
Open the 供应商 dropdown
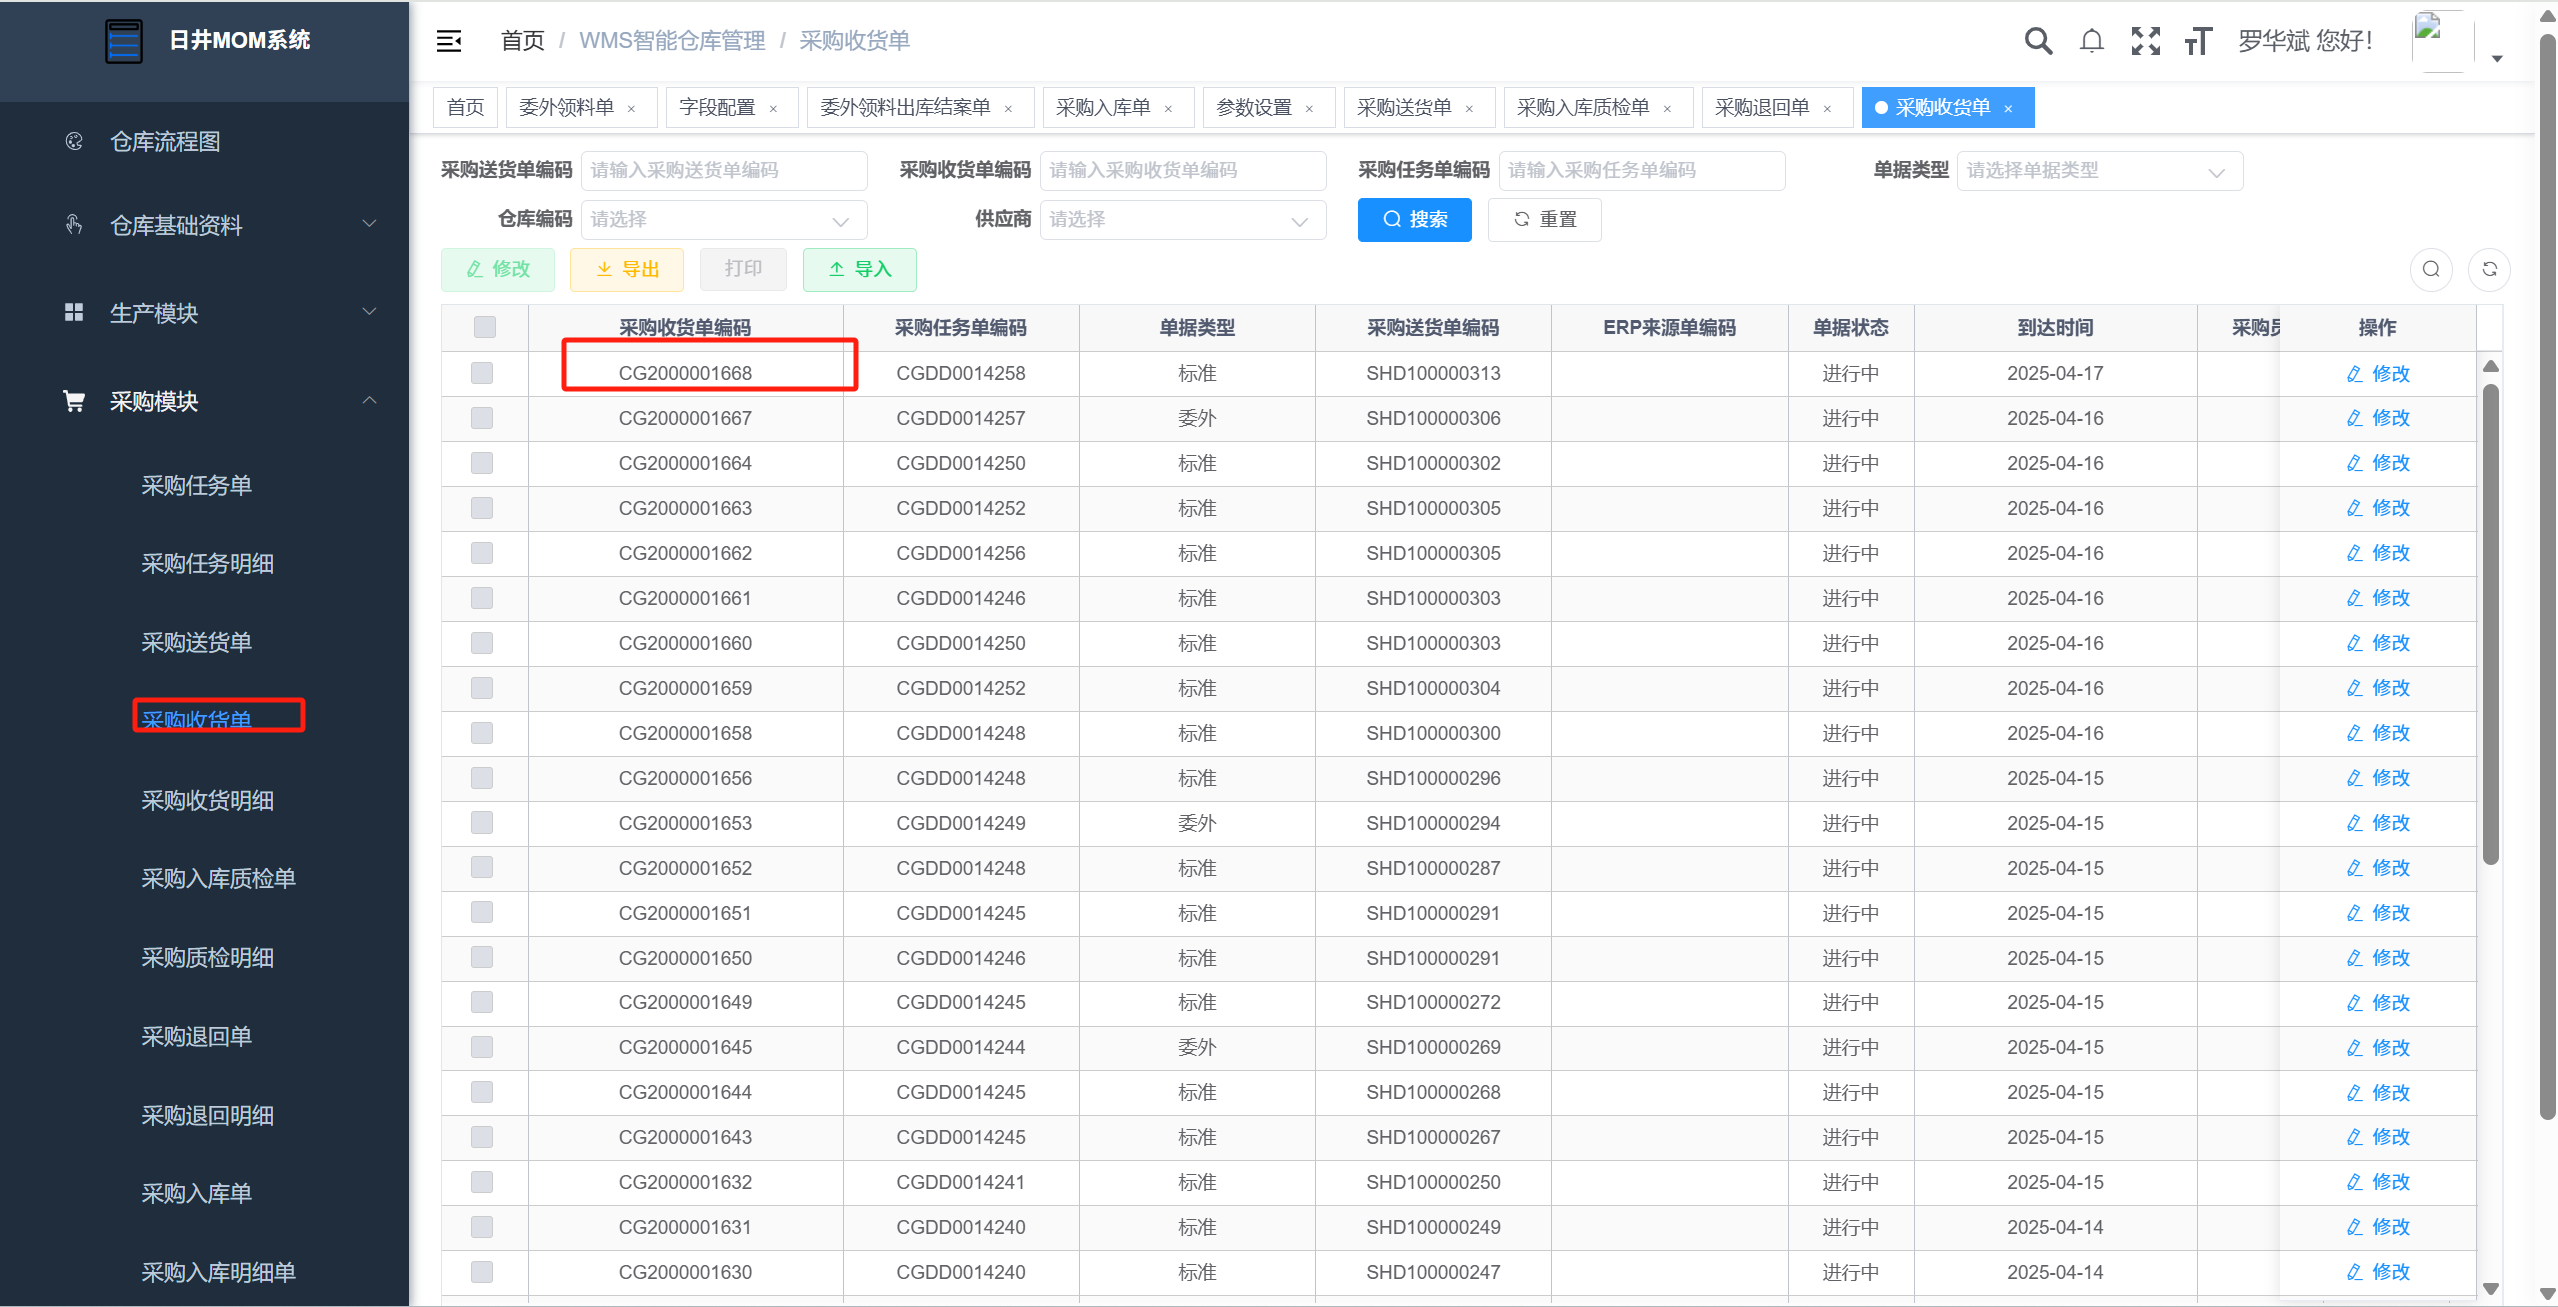[1183, 220]
